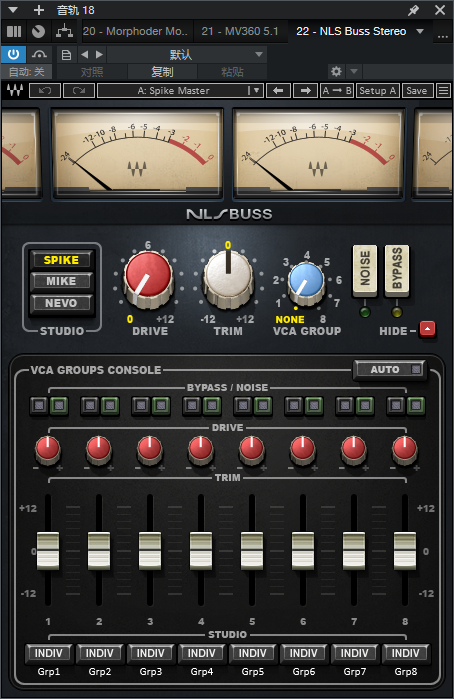
Task: Open the preset file document icon
Action: click(66, 55)
